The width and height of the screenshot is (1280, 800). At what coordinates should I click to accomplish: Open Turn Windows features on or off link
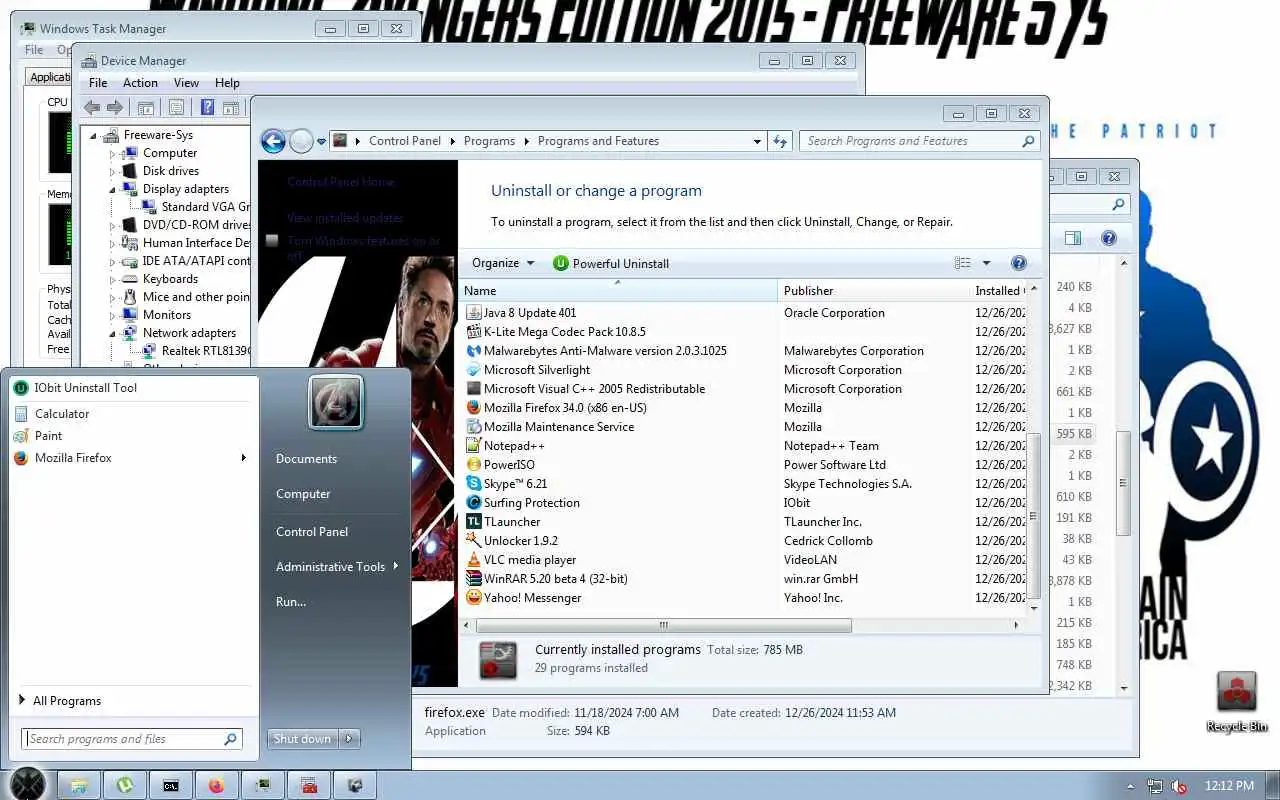click(x=364, y=248)
